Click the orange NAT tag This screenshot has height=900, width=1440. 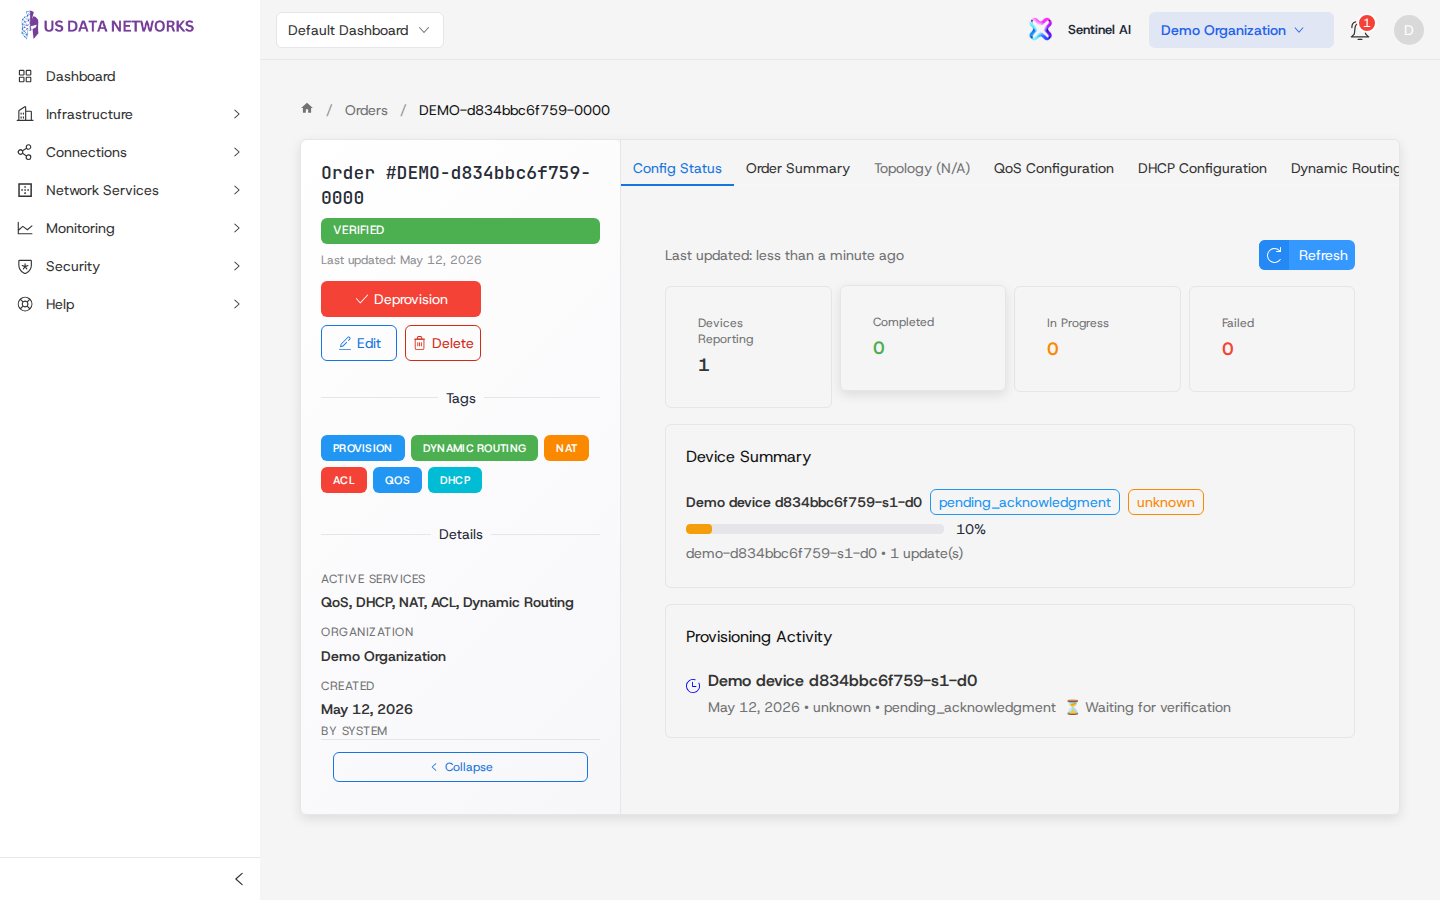click(x=566, y=448)
